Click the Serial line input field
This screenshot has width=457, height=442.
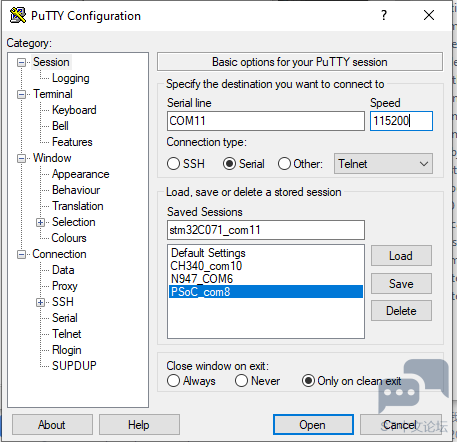(266, 121)
